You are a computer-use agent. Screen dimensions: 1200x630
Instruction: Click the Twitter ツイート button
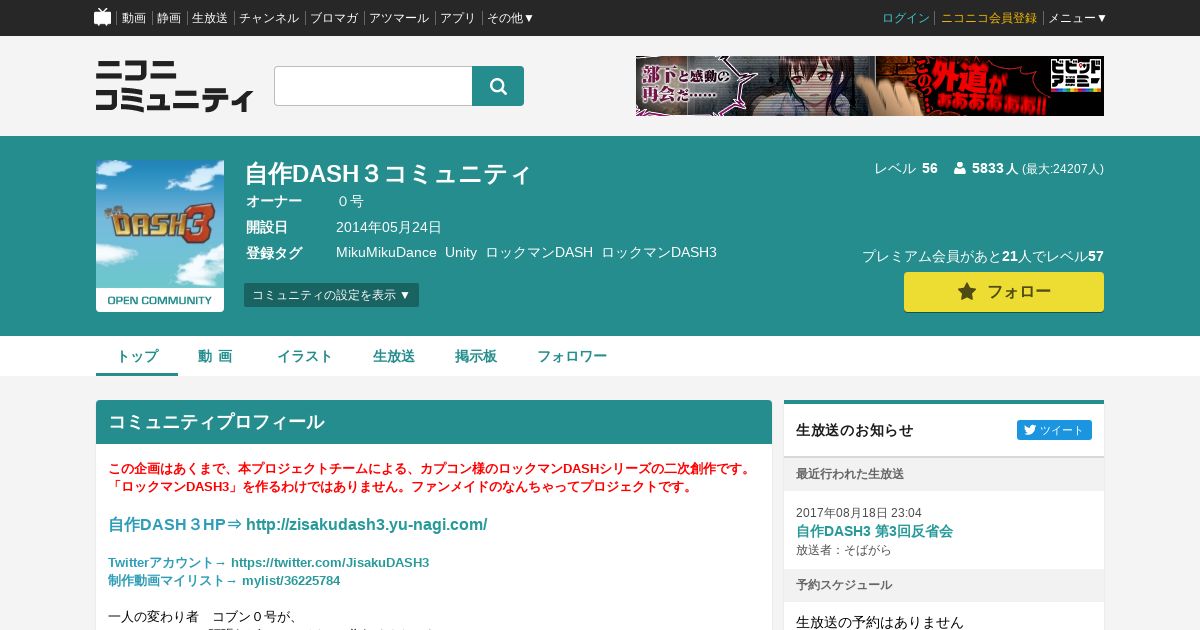click(x=1054, y=430)
